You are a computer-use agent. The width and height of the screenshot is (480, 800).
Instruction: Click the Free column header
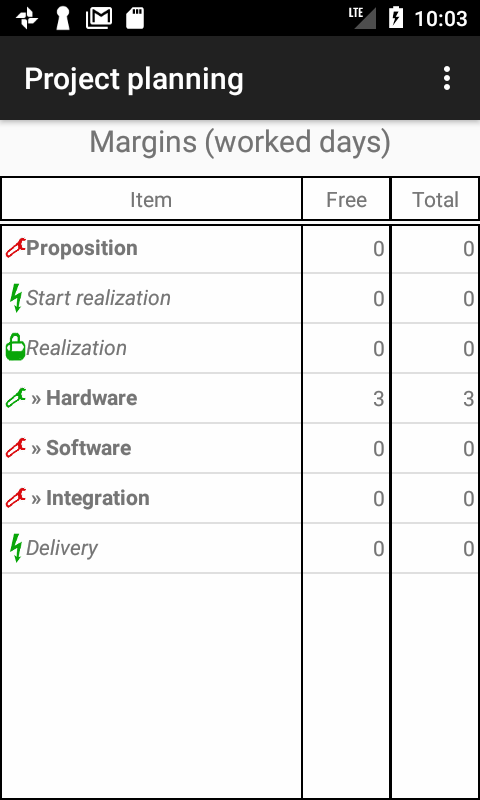tap(346, 199)
